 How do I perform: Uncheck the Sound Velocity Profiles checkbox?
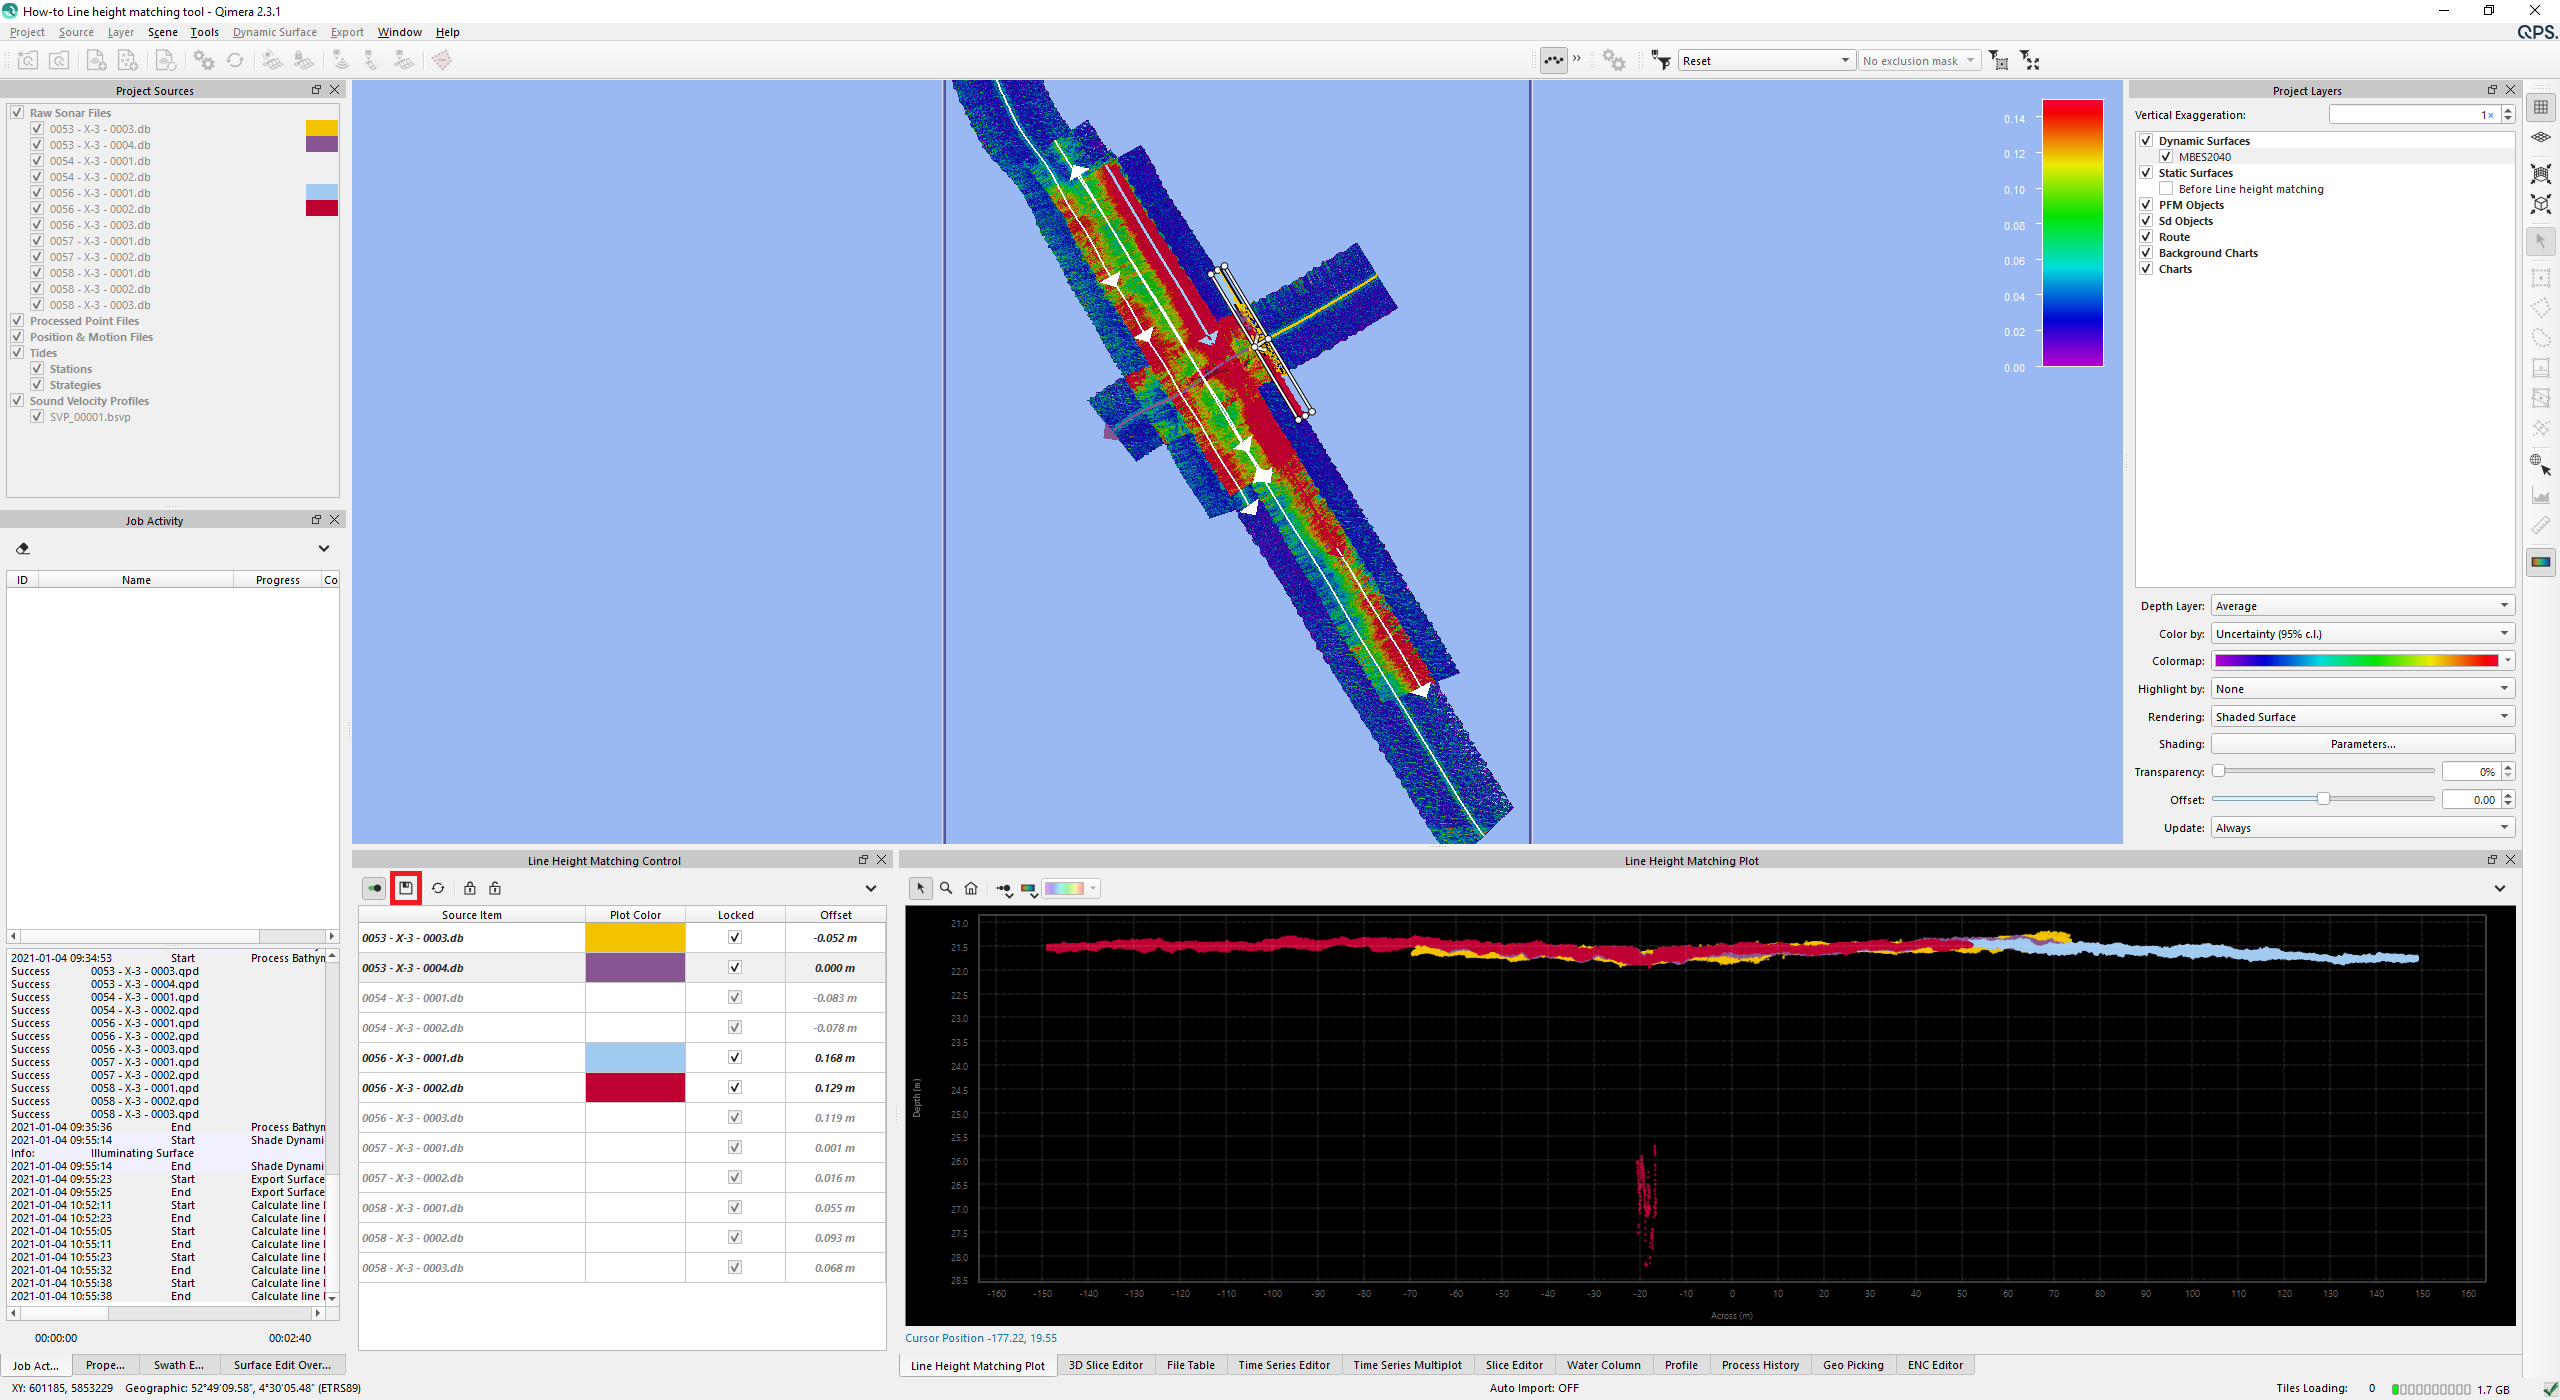(x=17, y=401)
